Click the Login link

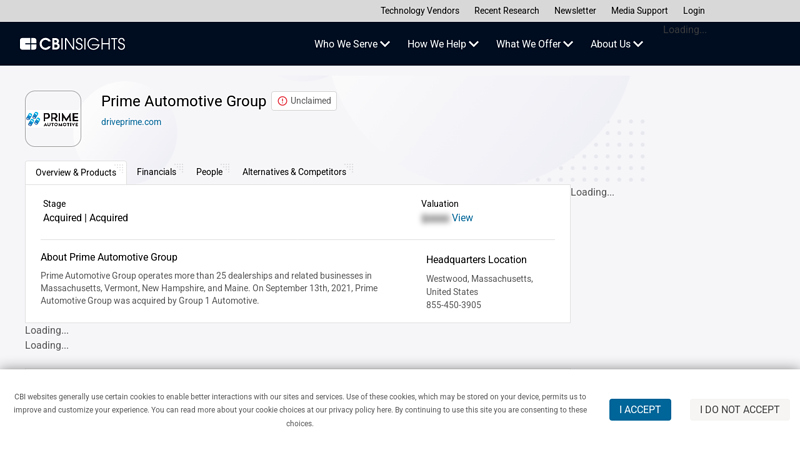[x=693, y=11]
